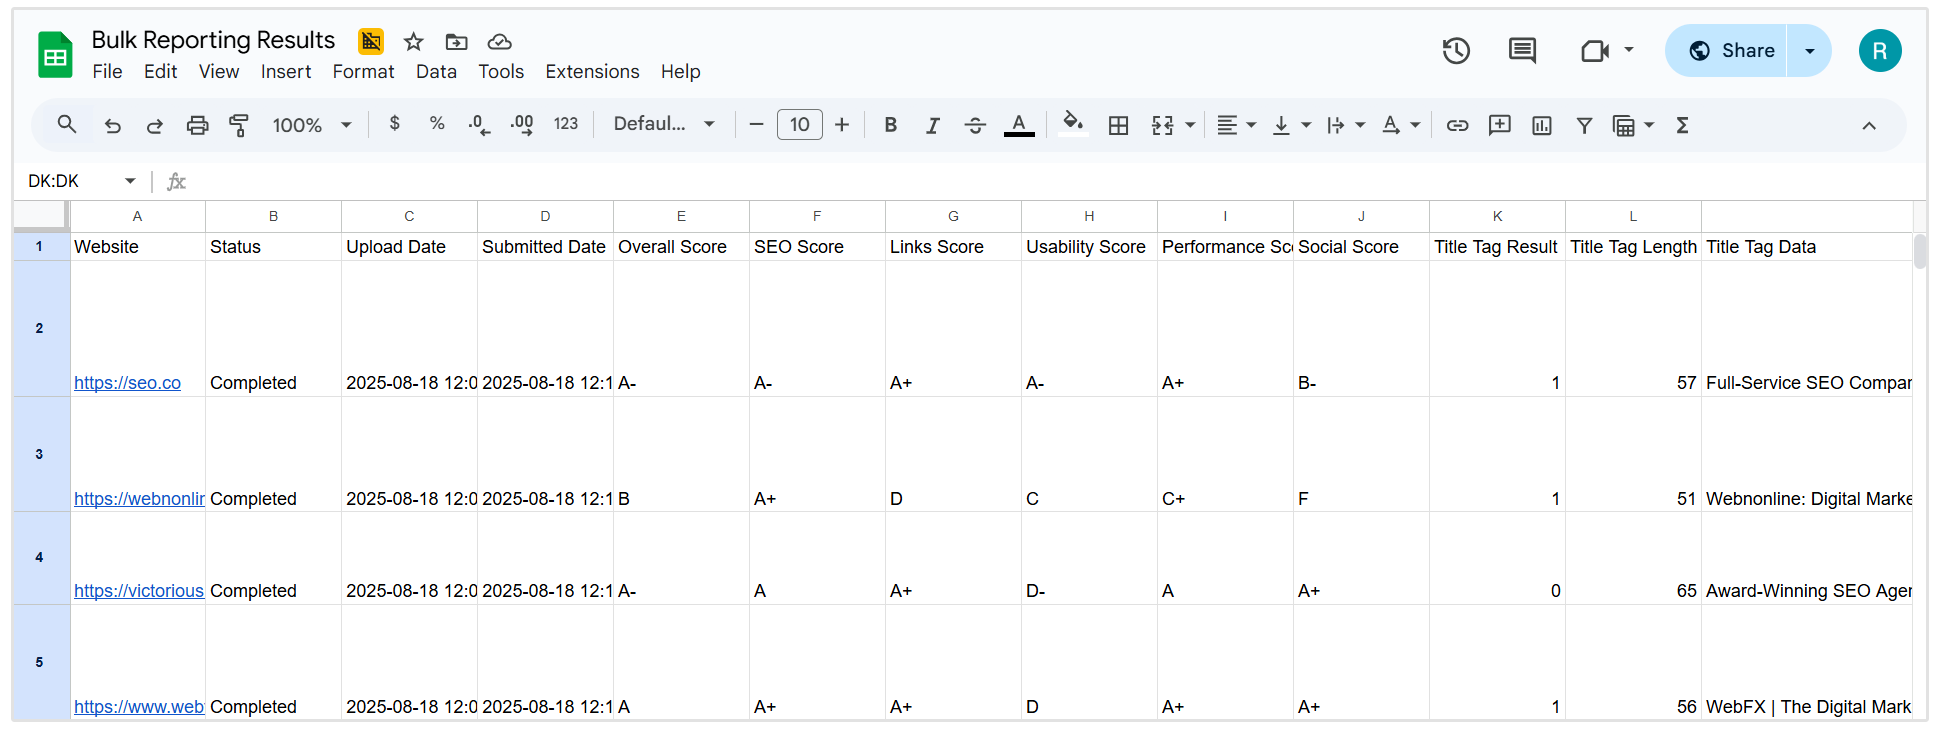1940x730 pixels.
Task: Open the Tools menu
Action: 501,72
